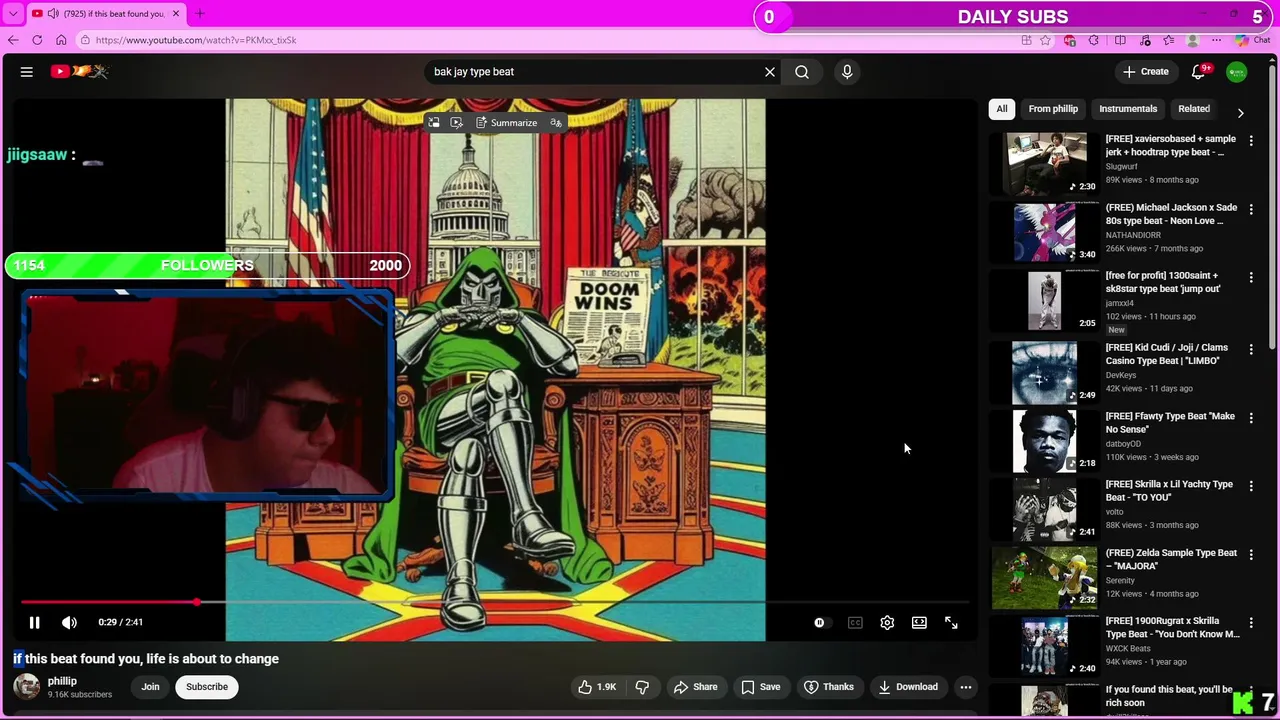Like the video (1.9K)
Screen dimensions: 1280x720
click(597, 687)
